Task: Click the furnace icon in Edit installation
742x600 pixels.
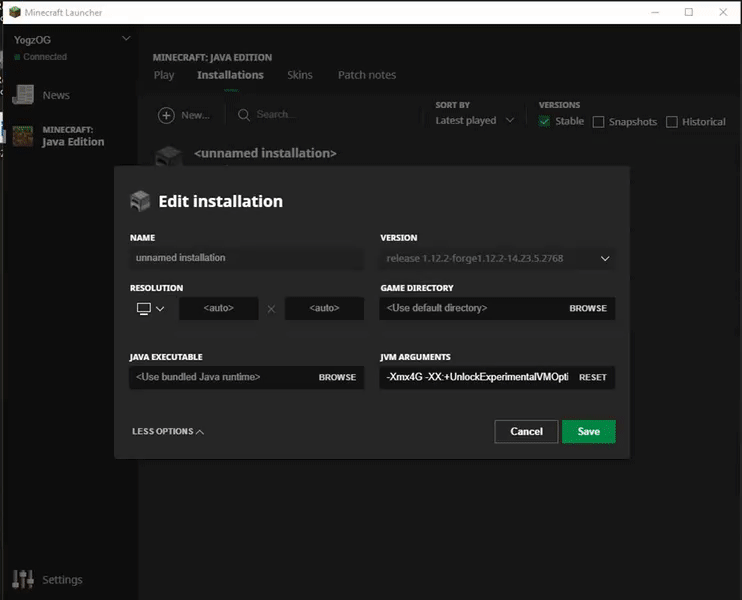Action: 140,201
